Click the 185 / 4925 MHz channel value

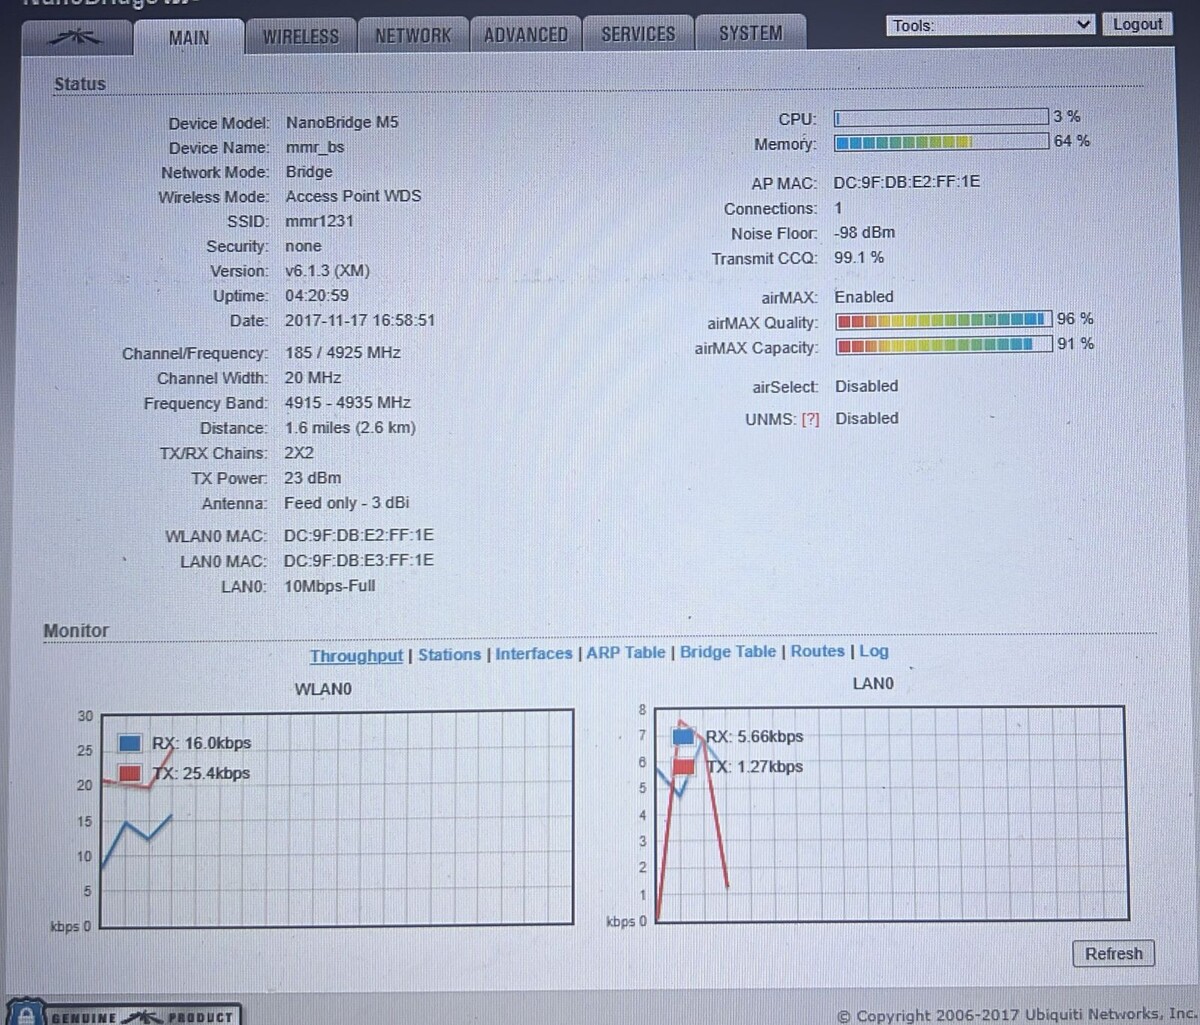(x=342, y=353)
